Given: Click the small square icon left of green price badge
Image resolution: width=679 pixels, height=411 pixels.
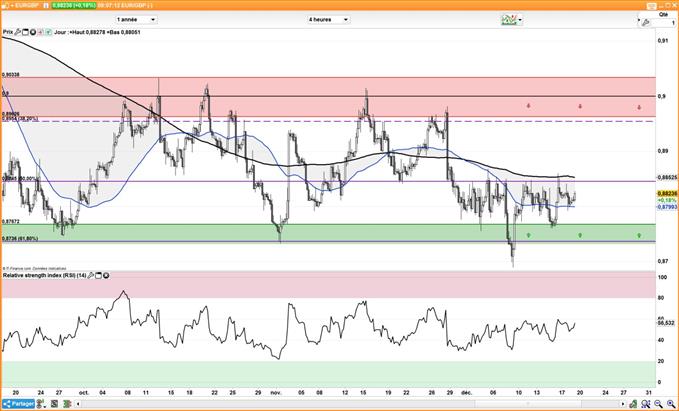Looking at the screenshot, I should pyautogui.click(x=46, y=6).
